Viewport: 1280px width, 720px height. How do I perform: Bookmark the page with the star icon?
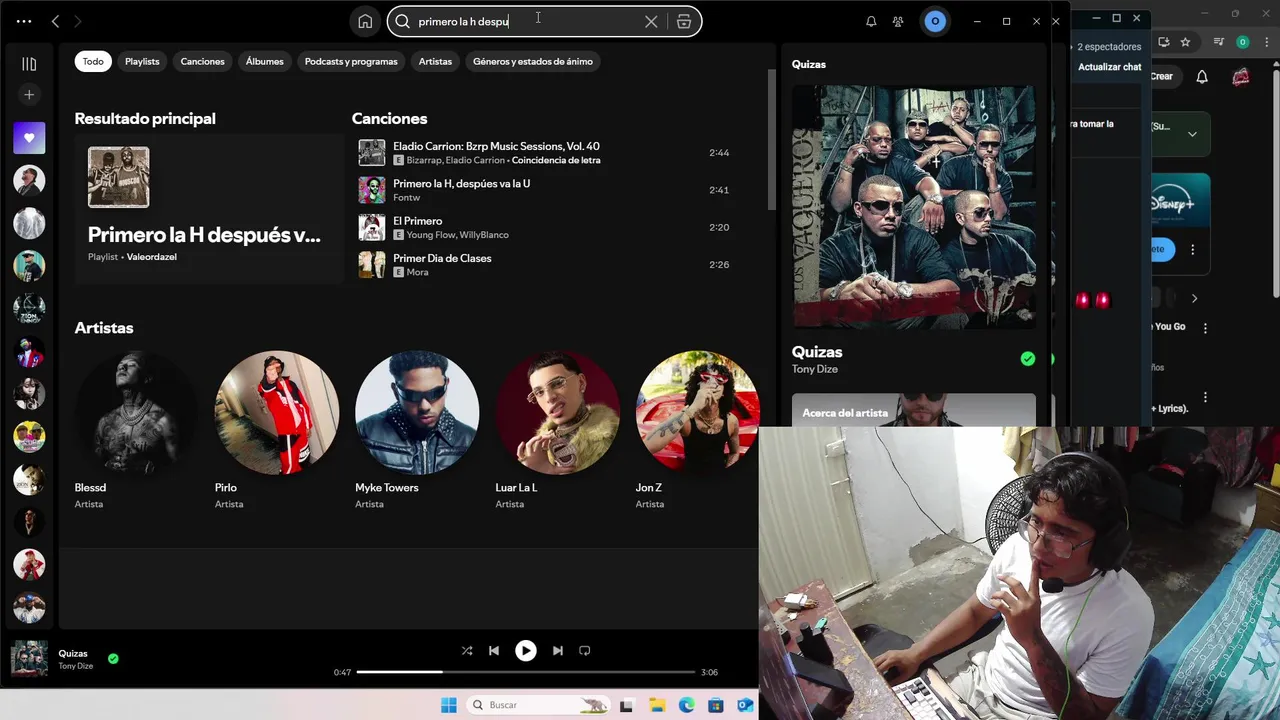tap(1185, 42)
